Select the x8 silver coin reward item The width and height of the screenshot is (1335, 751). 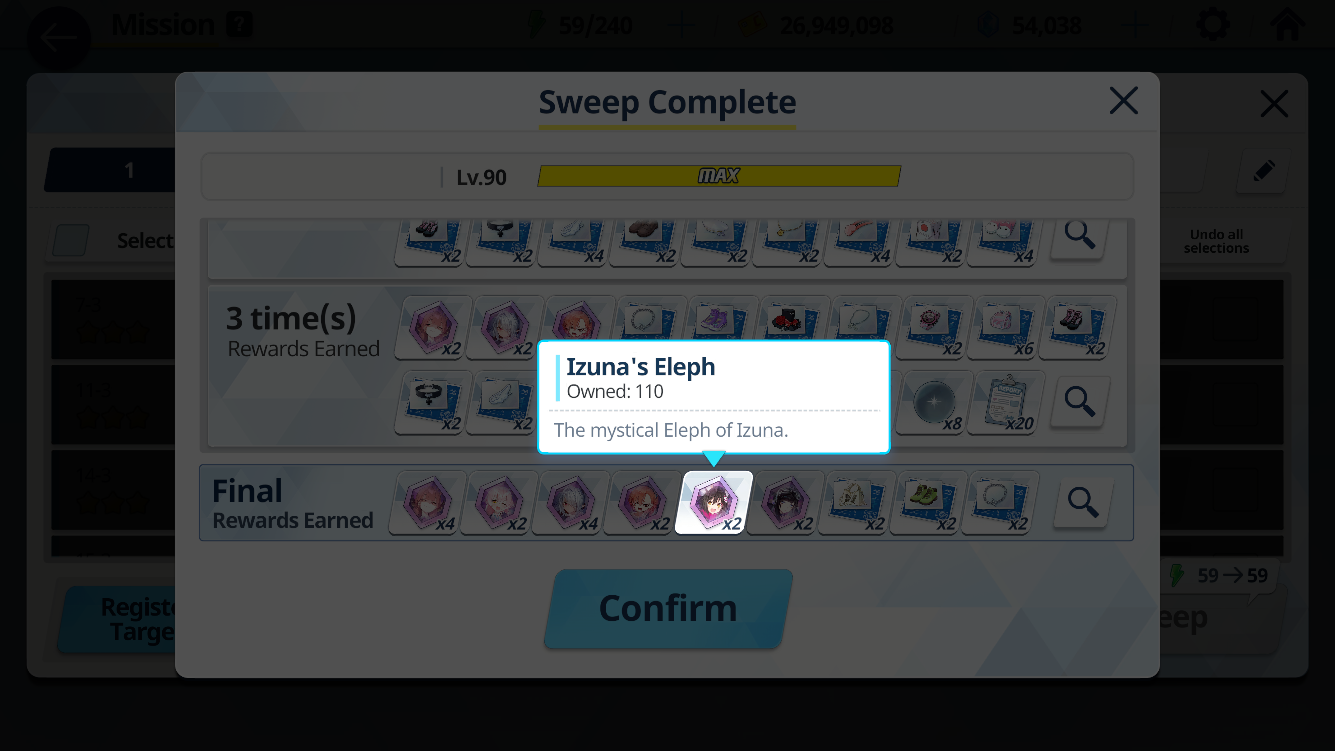[935, 403]
